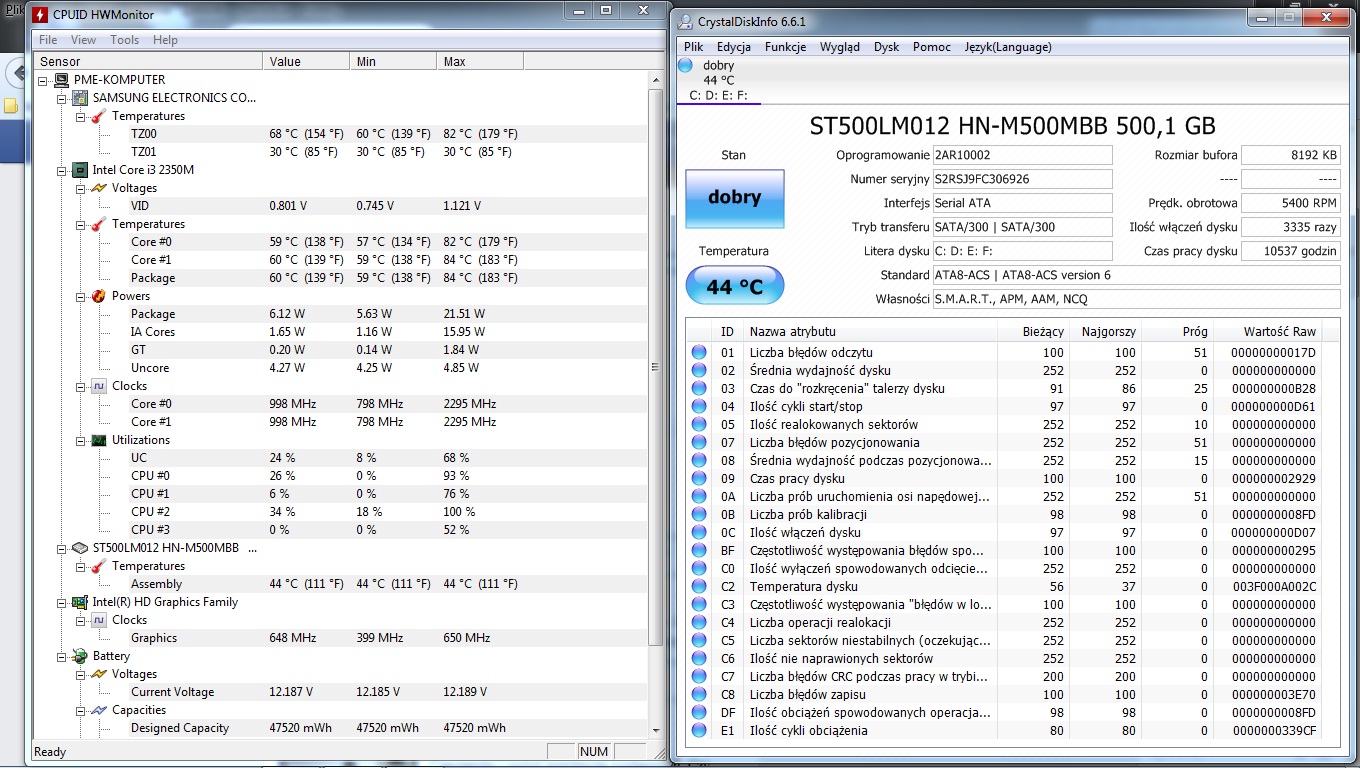Click the 'Ilość cykli start/stop' attribute row

(1014, 406)
